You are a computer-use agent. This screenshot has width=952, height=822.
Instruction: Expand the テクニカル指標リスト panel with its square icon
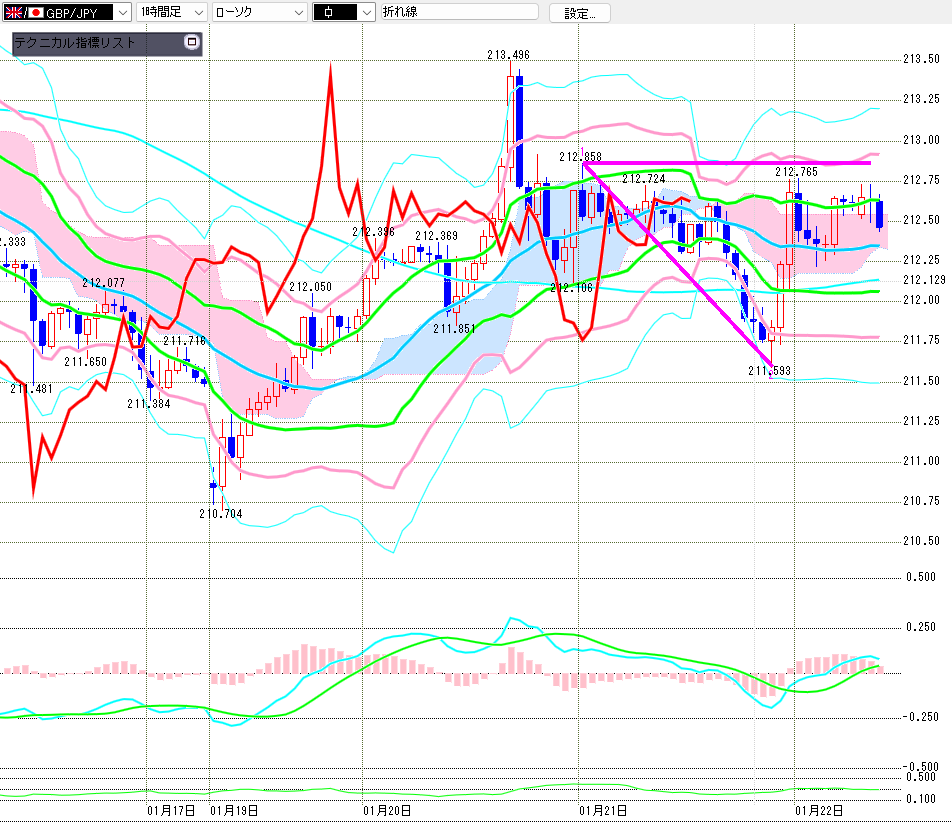193,43
